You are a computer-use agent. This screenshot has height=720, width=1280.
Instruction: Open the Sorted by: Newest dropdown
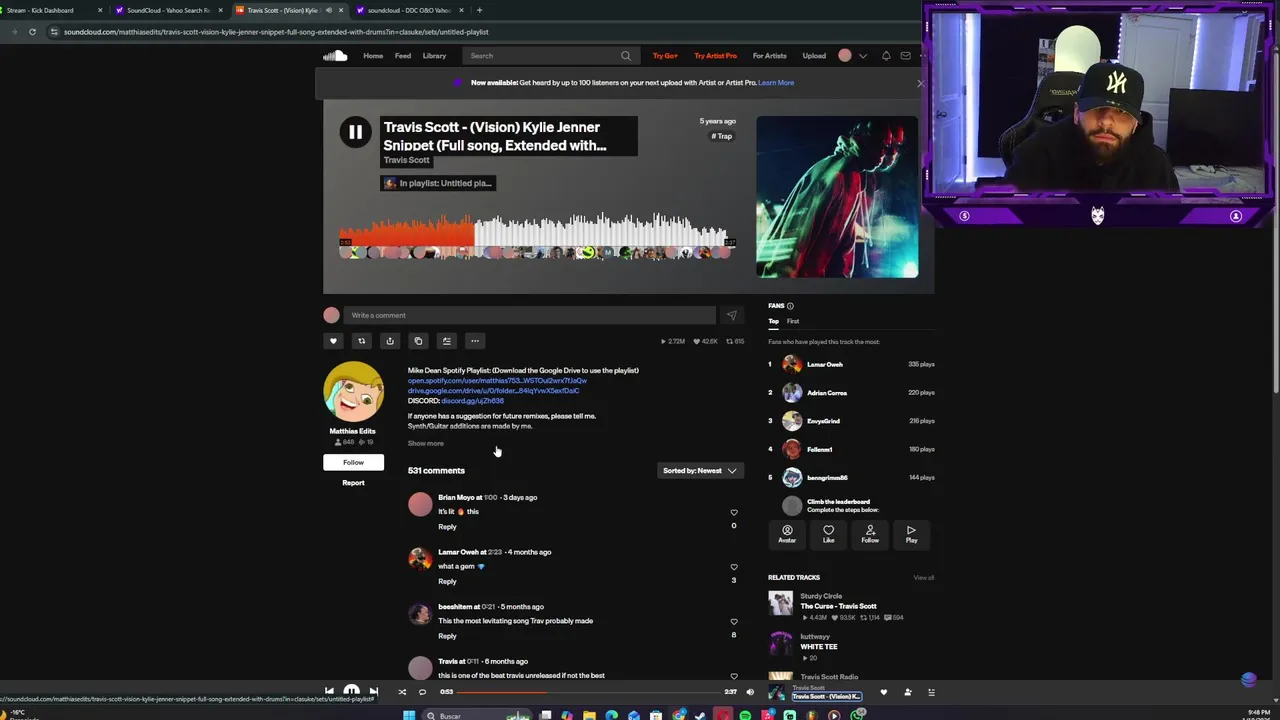(700, 471)
